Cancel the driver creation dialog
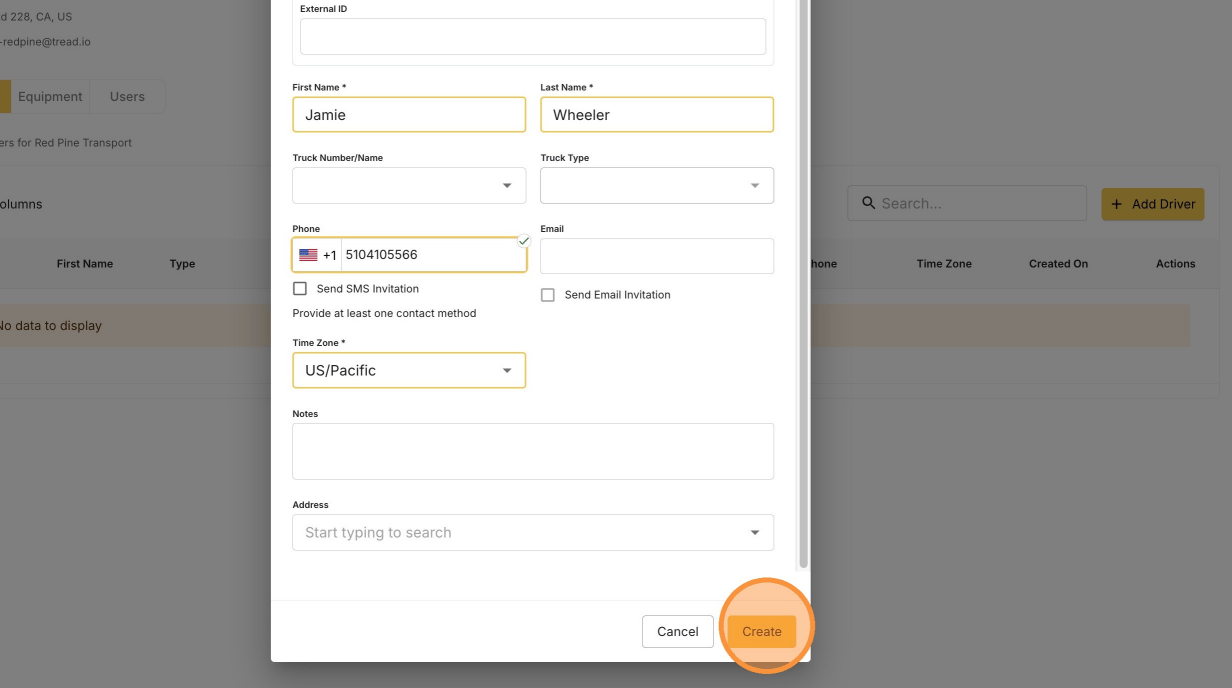Viewport: 1232px width, 688px height. click(677, 631)
